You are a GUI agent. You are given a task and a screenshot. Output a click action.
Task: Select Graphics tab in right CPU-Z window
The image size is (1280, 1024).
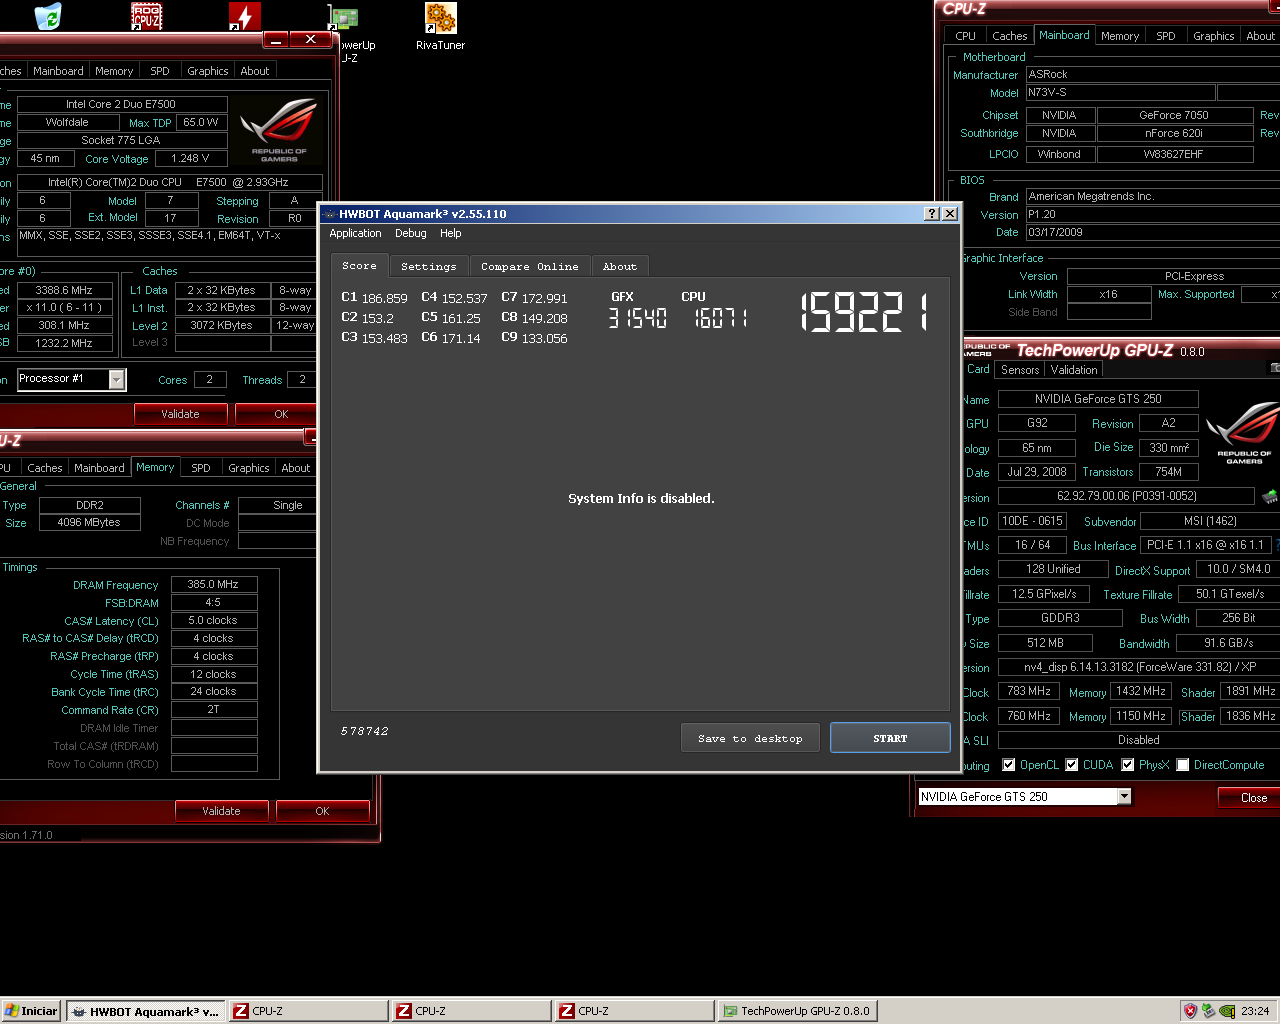tap(1213, 36)
